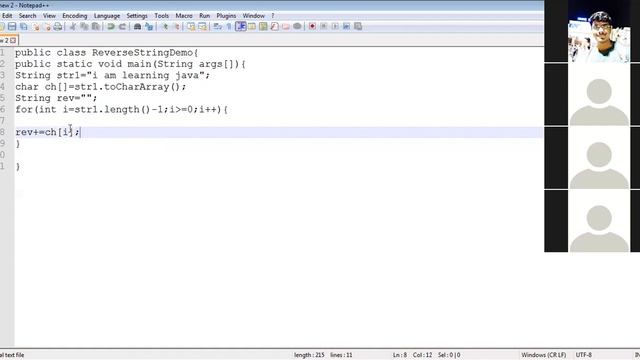640x360 pixels.
Task: Close the new 2 tab with its X
Action: (x=13, y=40)
